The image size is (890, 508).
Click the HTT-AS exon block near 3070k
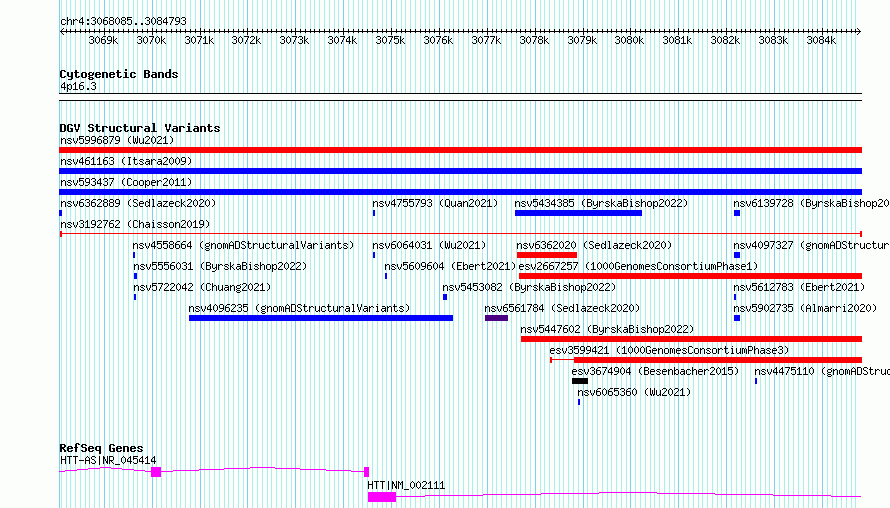156,472
